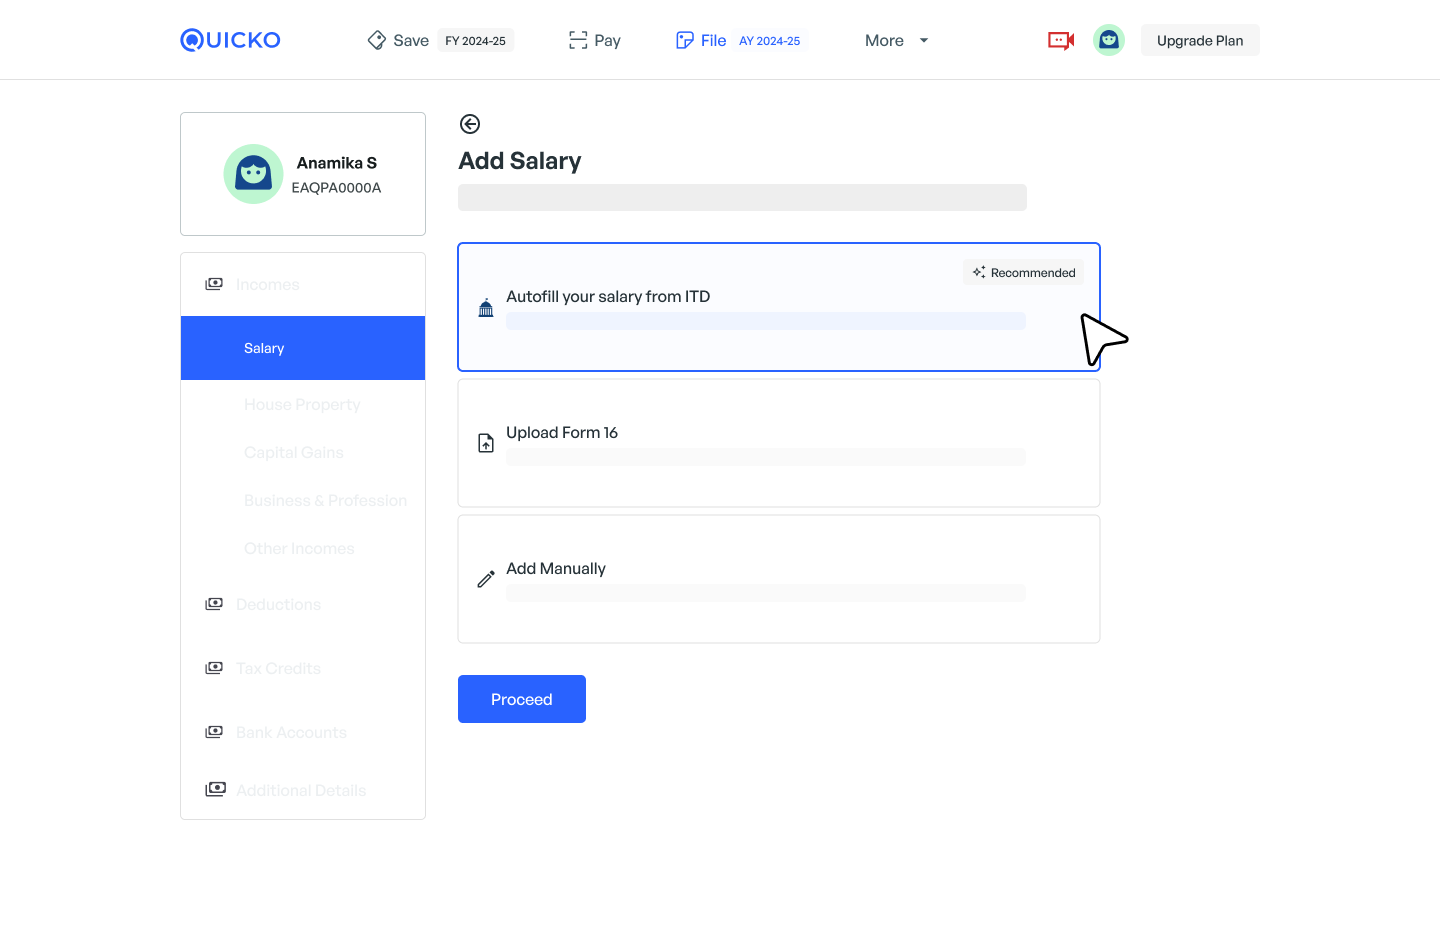Open House Property in the sidebar
Screen dimensions: 1440x952
[302, 404]
